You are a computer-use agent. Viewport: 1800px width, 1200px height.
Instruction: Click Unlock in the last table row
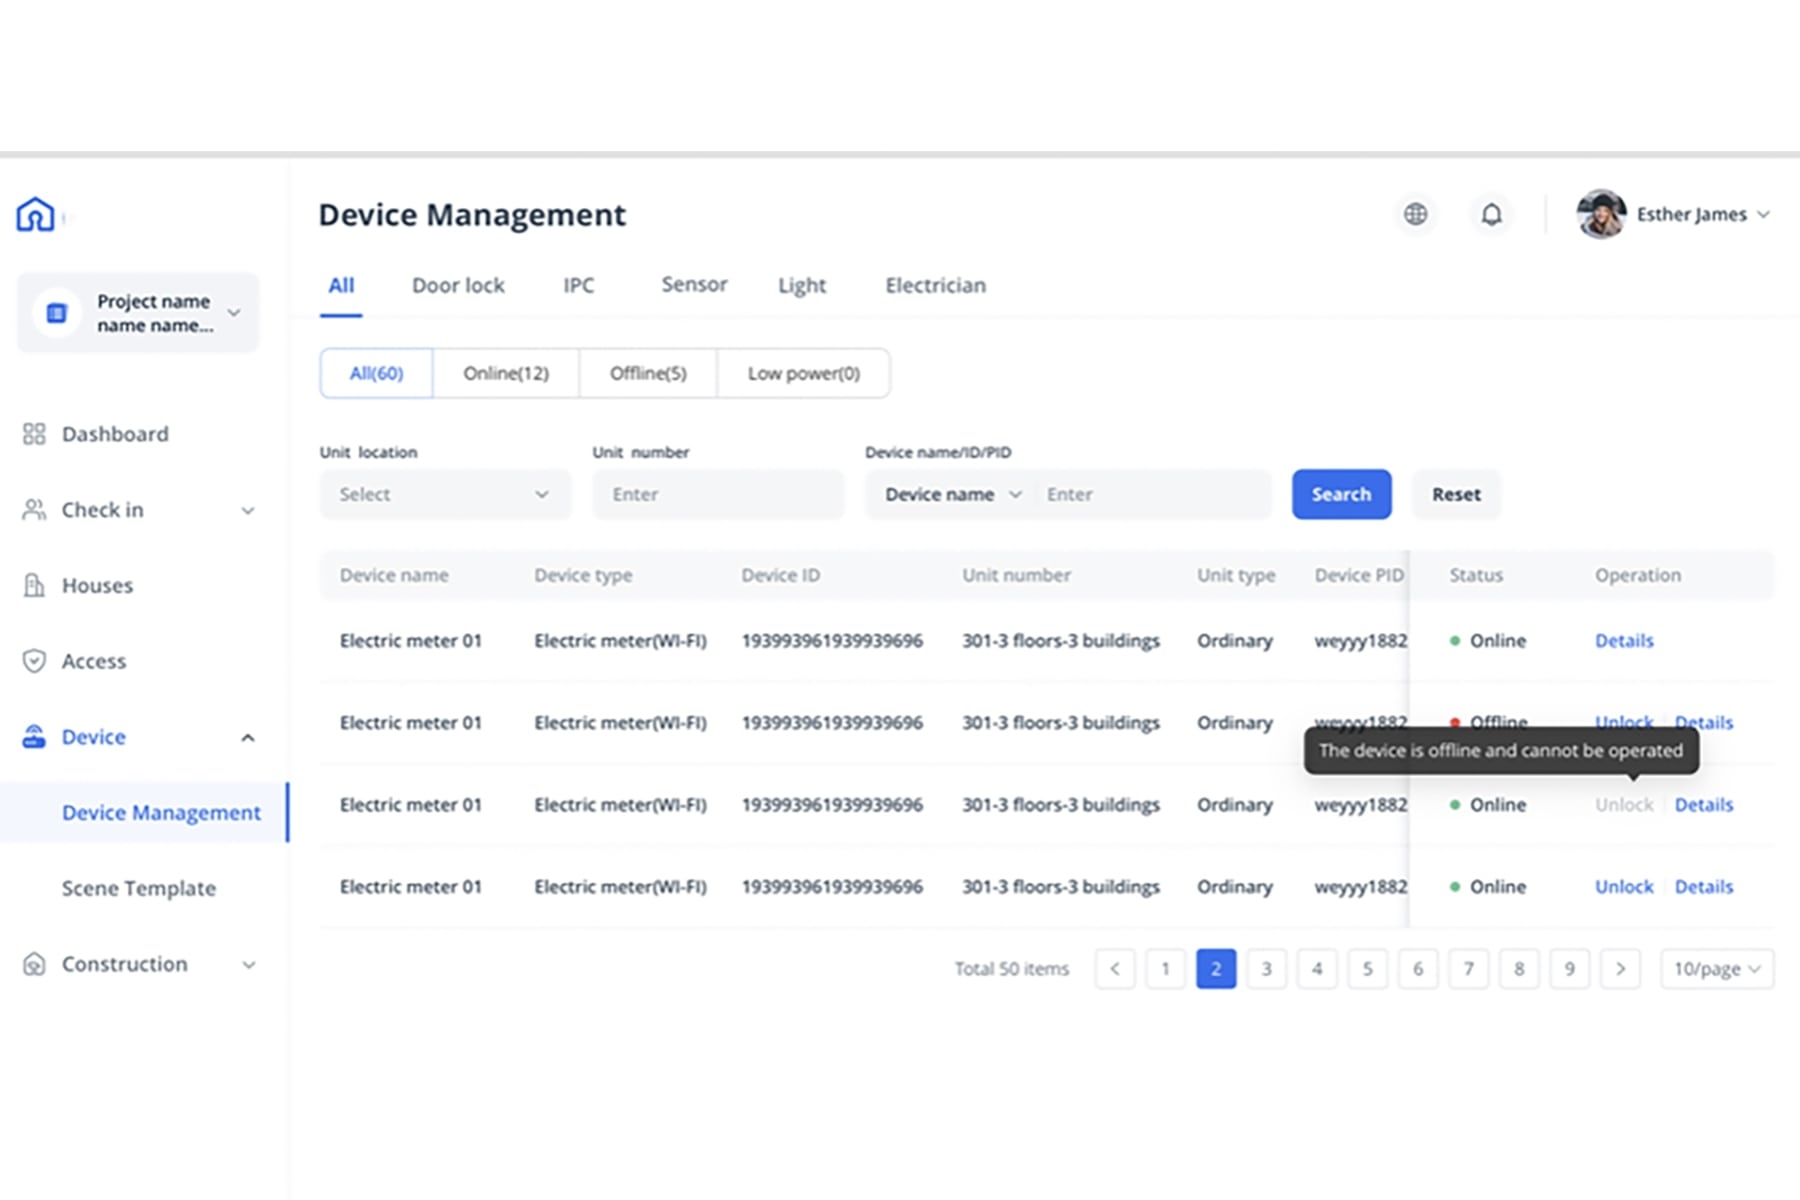1624,886
